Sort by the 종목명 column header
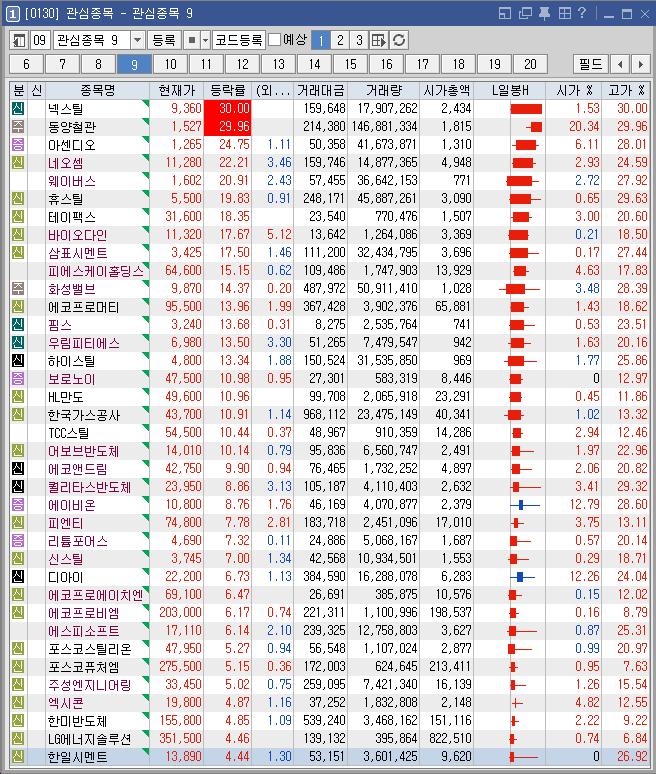656x774 pixels. click(x=97, y=90)
